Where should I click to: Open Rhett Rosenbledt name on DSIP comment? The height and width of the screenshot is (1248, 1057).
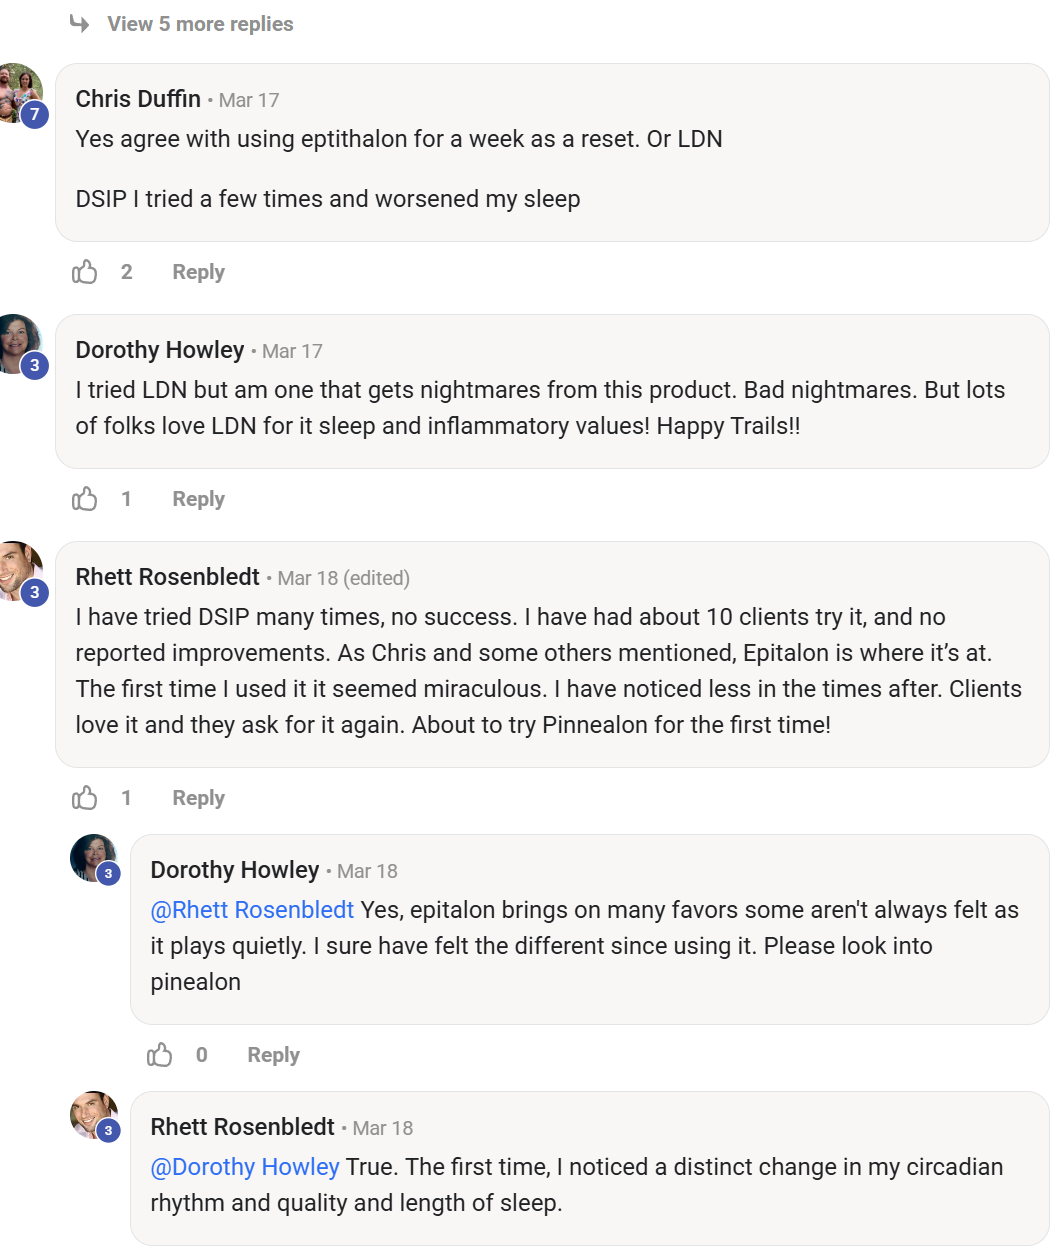click(x=167, y=577)
